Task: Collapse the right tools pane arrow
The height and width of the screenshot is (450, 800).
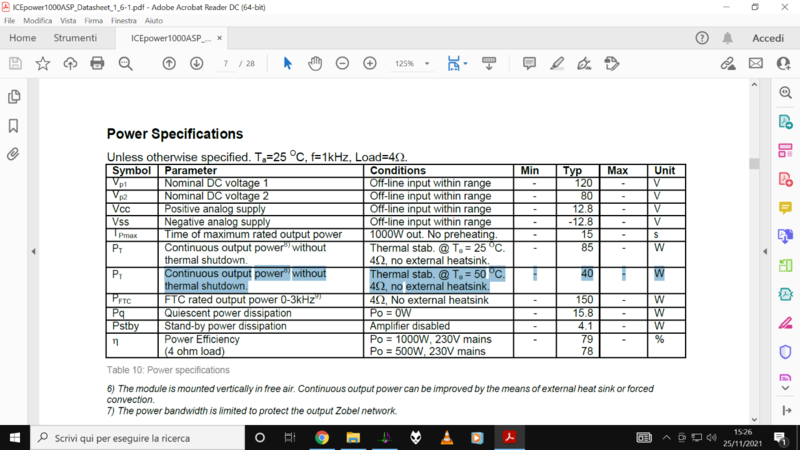Action: pos(765,251)
